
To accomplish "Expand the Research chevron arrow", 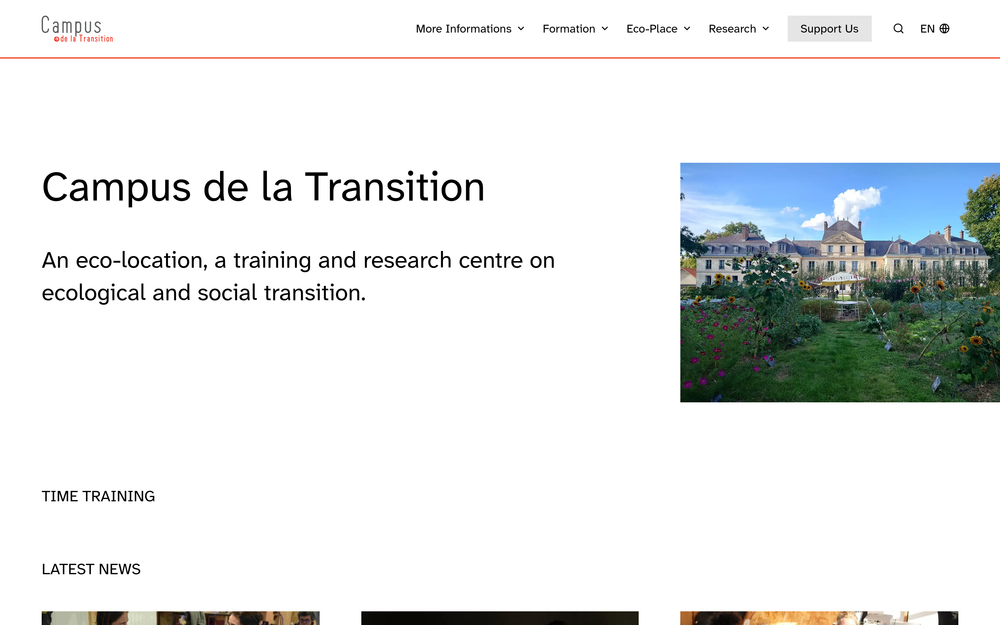I will 765,29.
